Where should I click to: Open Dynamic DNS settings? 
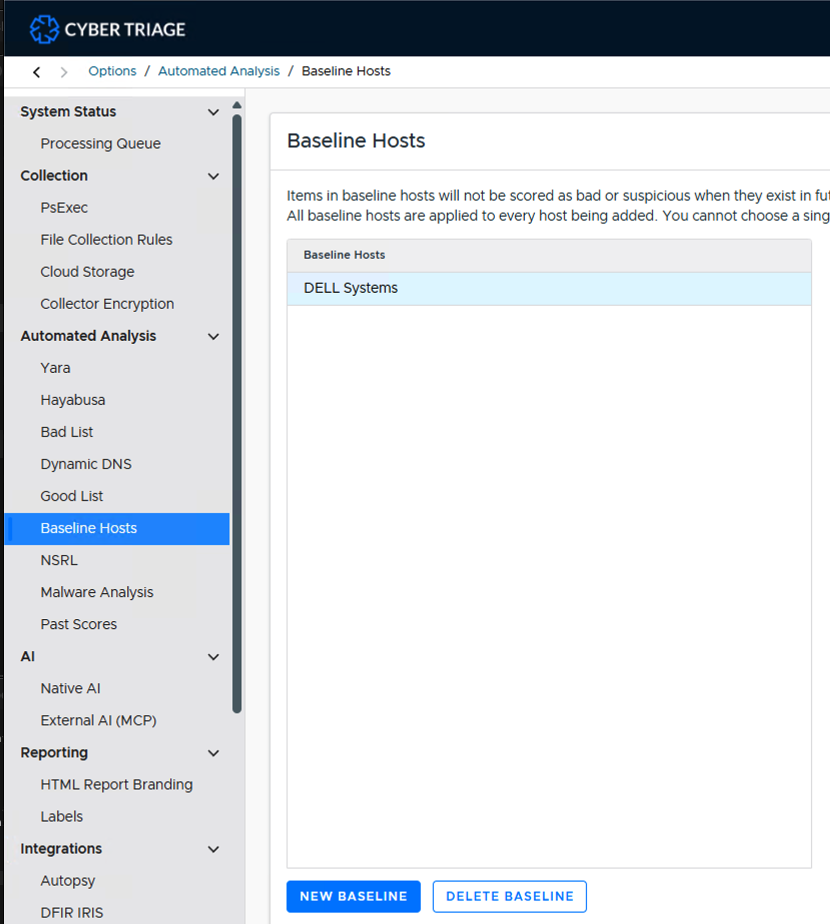click(x=86, y=464)
